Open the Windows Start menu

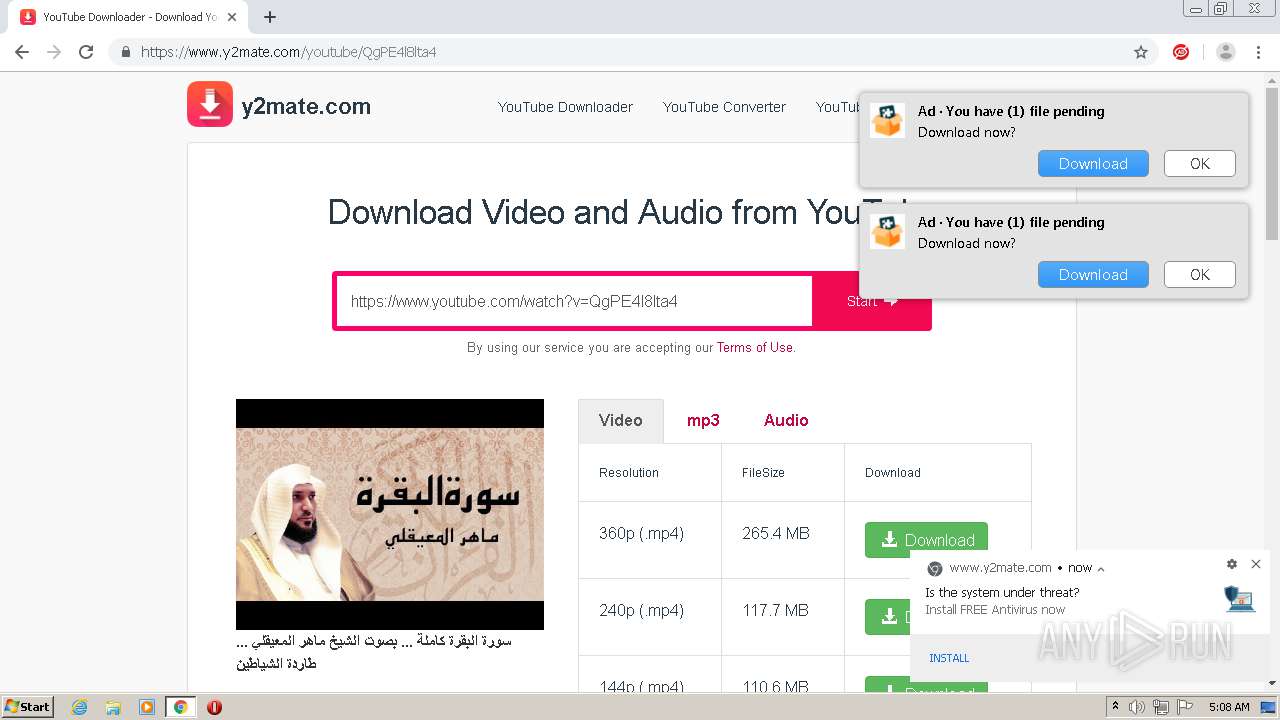tap(28, 707)
